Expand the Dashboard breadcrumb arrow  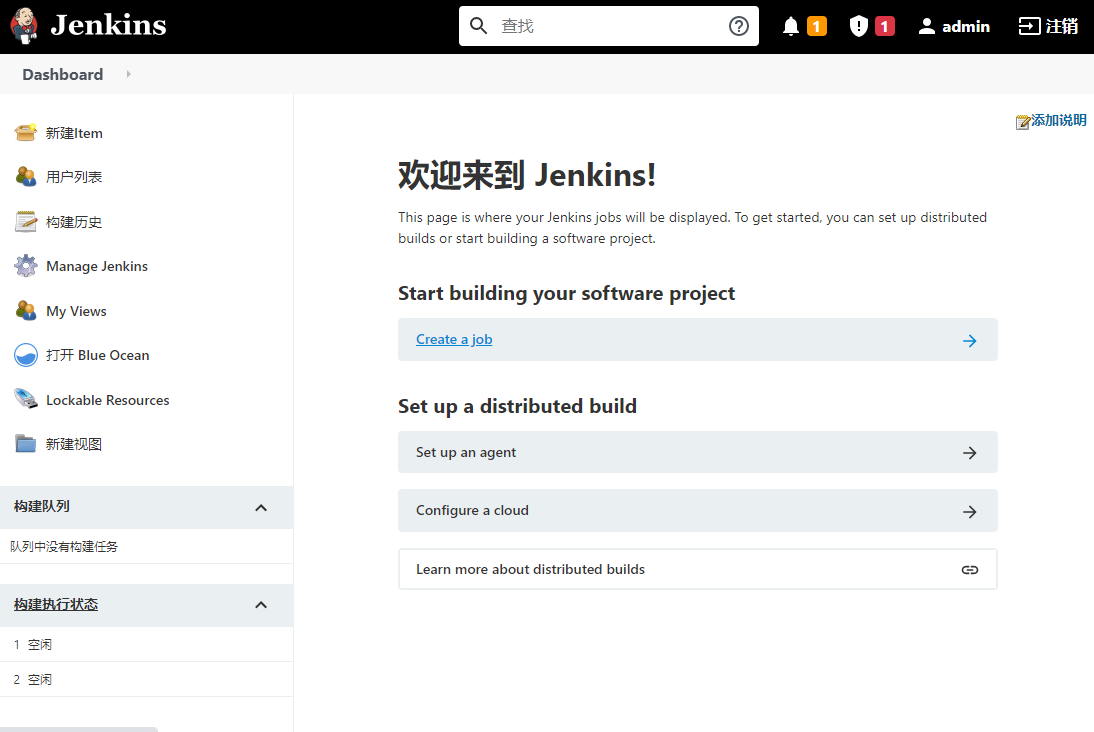coord(128,74)
